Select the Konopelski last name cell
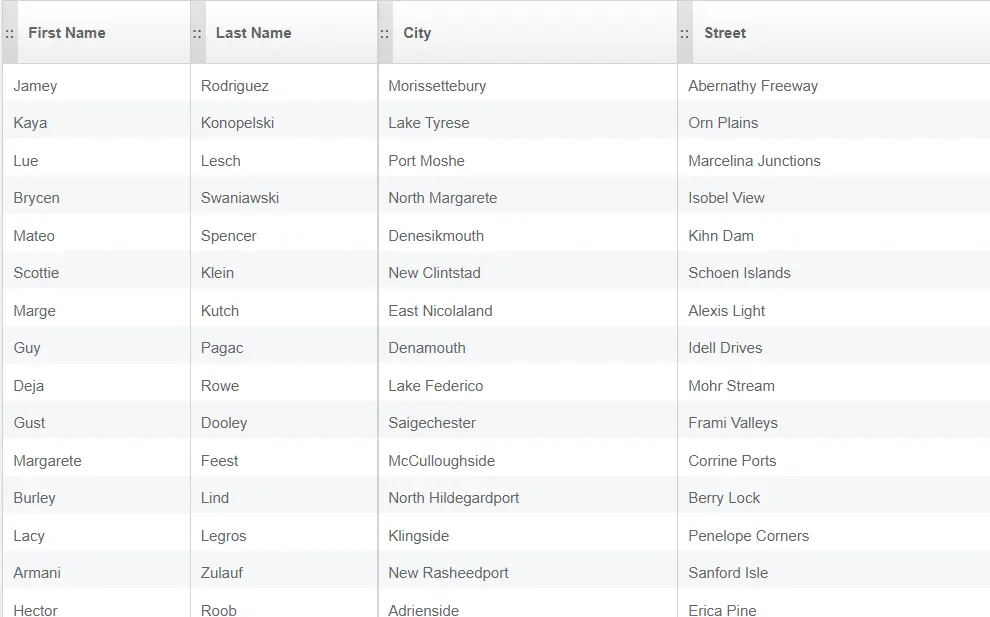990x617 pixels. click(283, 123)
